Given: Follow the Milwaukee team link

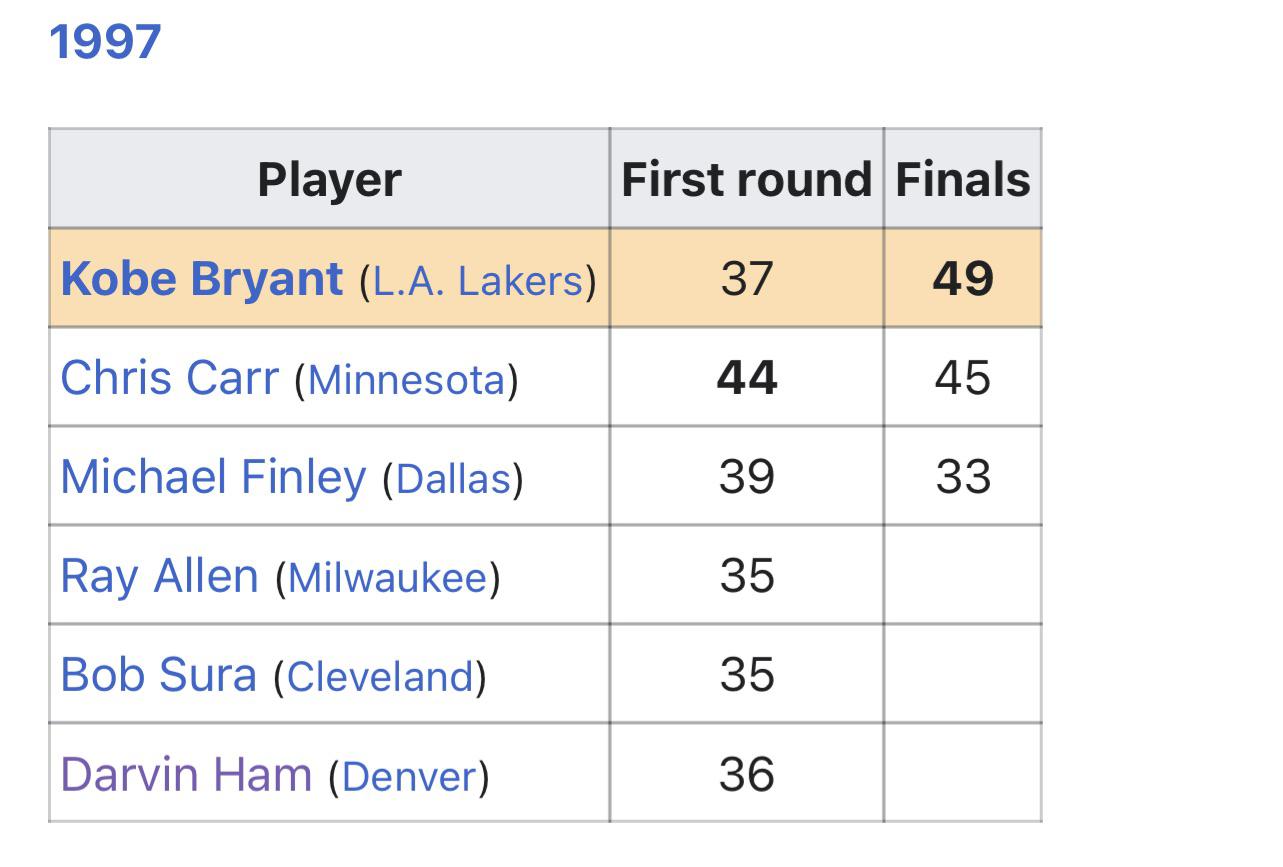Looking at the screenshot, I should pos(388,578).
